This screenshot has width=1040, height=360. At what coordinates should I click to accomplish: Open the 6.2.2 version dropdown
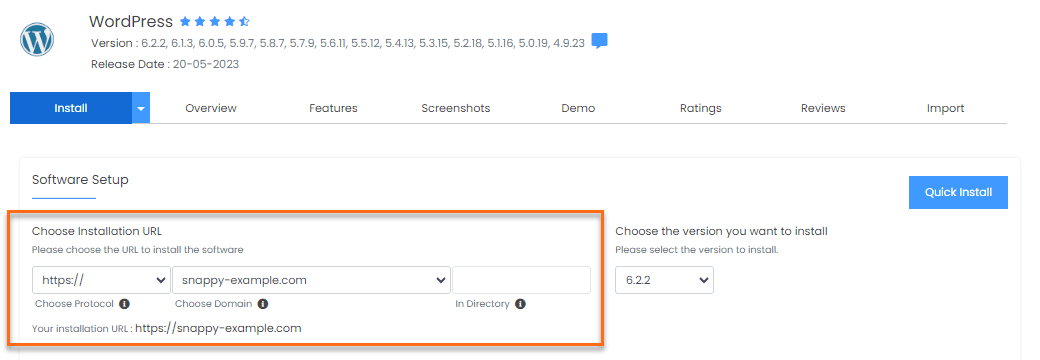[x=665, y=280]
